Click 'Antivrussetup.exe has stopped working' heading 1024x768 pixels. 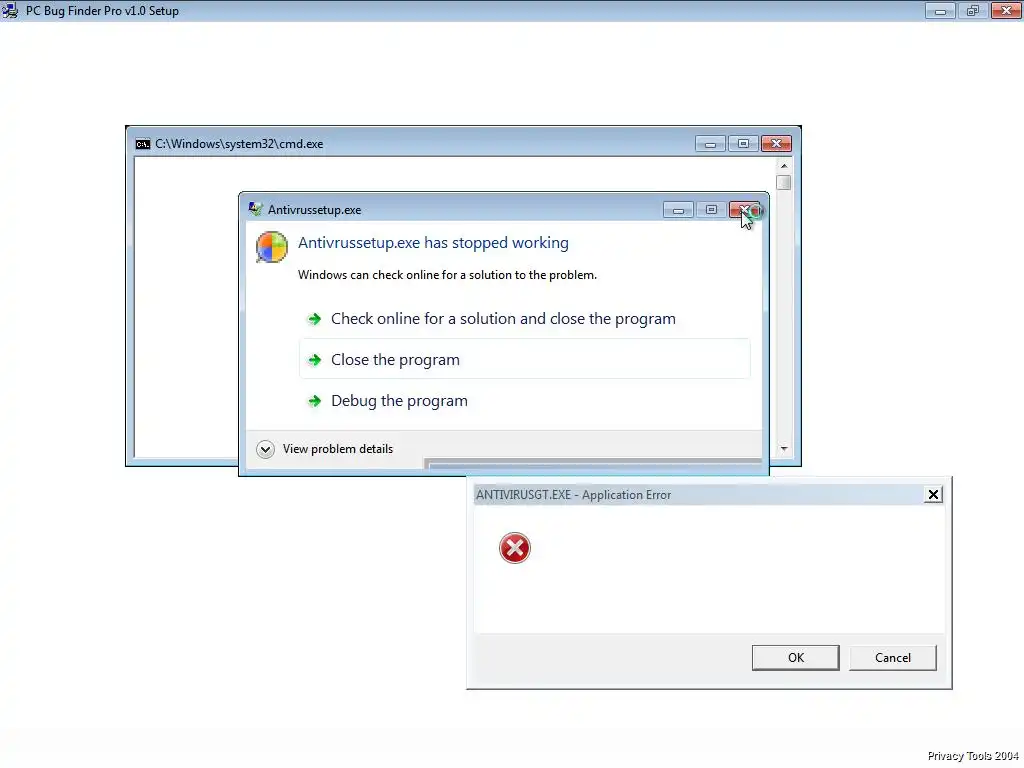pos(433,243)
